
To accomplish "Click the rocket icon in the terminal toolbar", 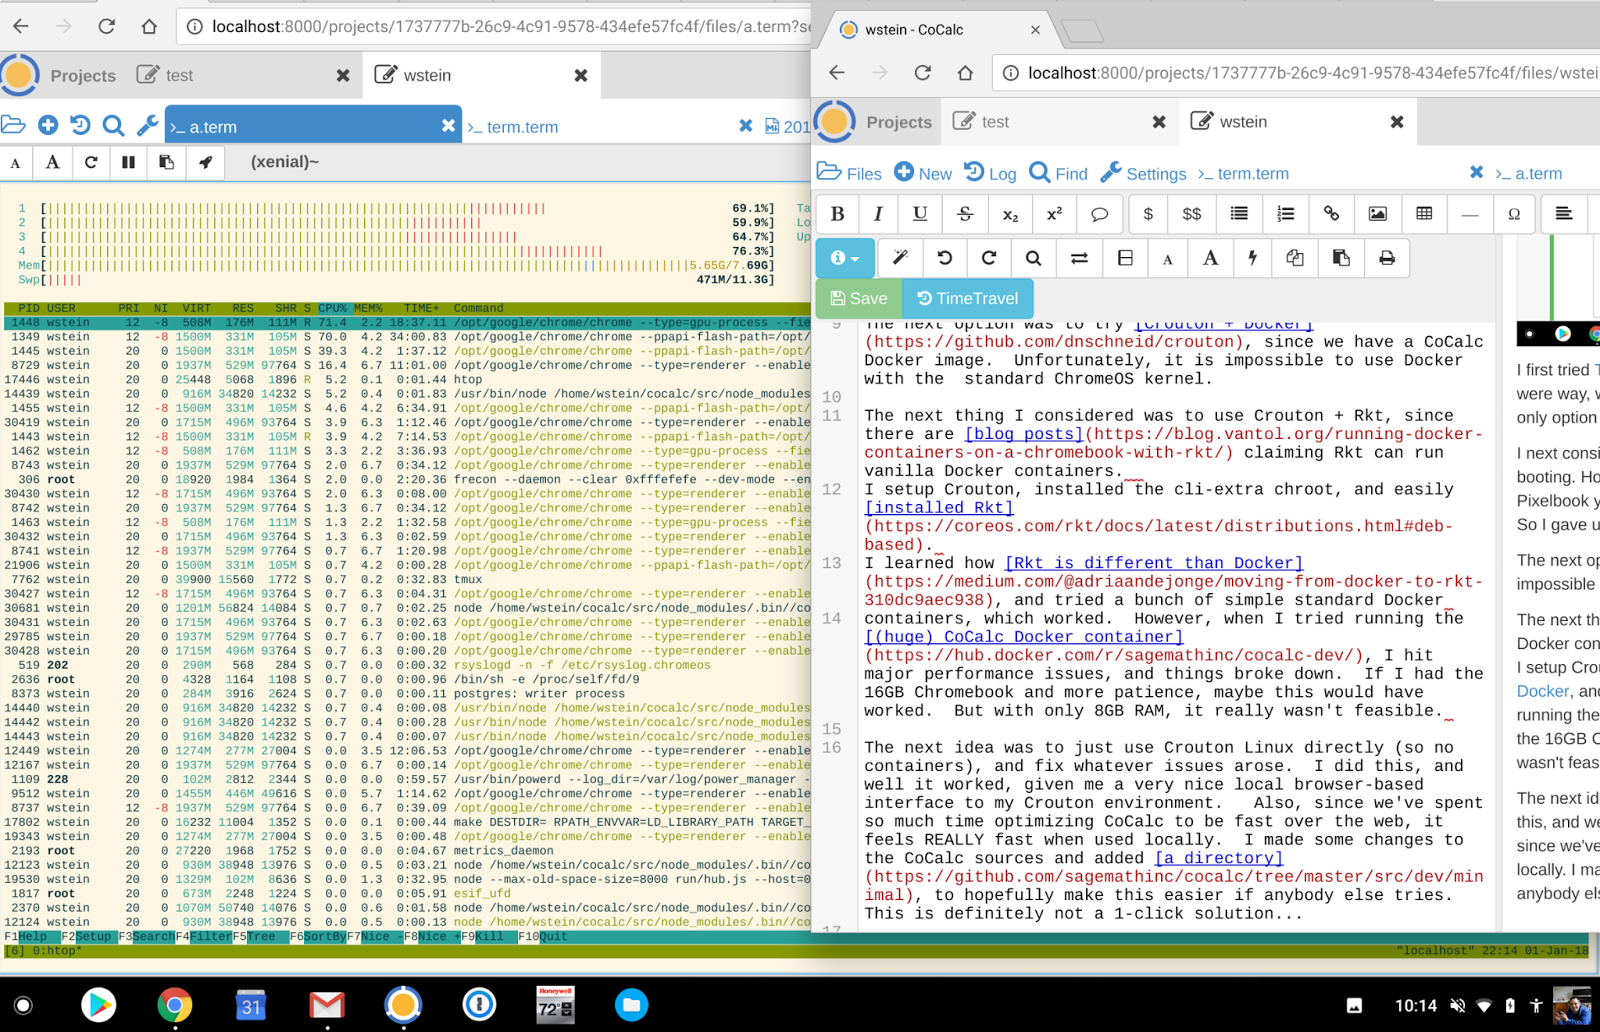I will [x=205, y=162].
